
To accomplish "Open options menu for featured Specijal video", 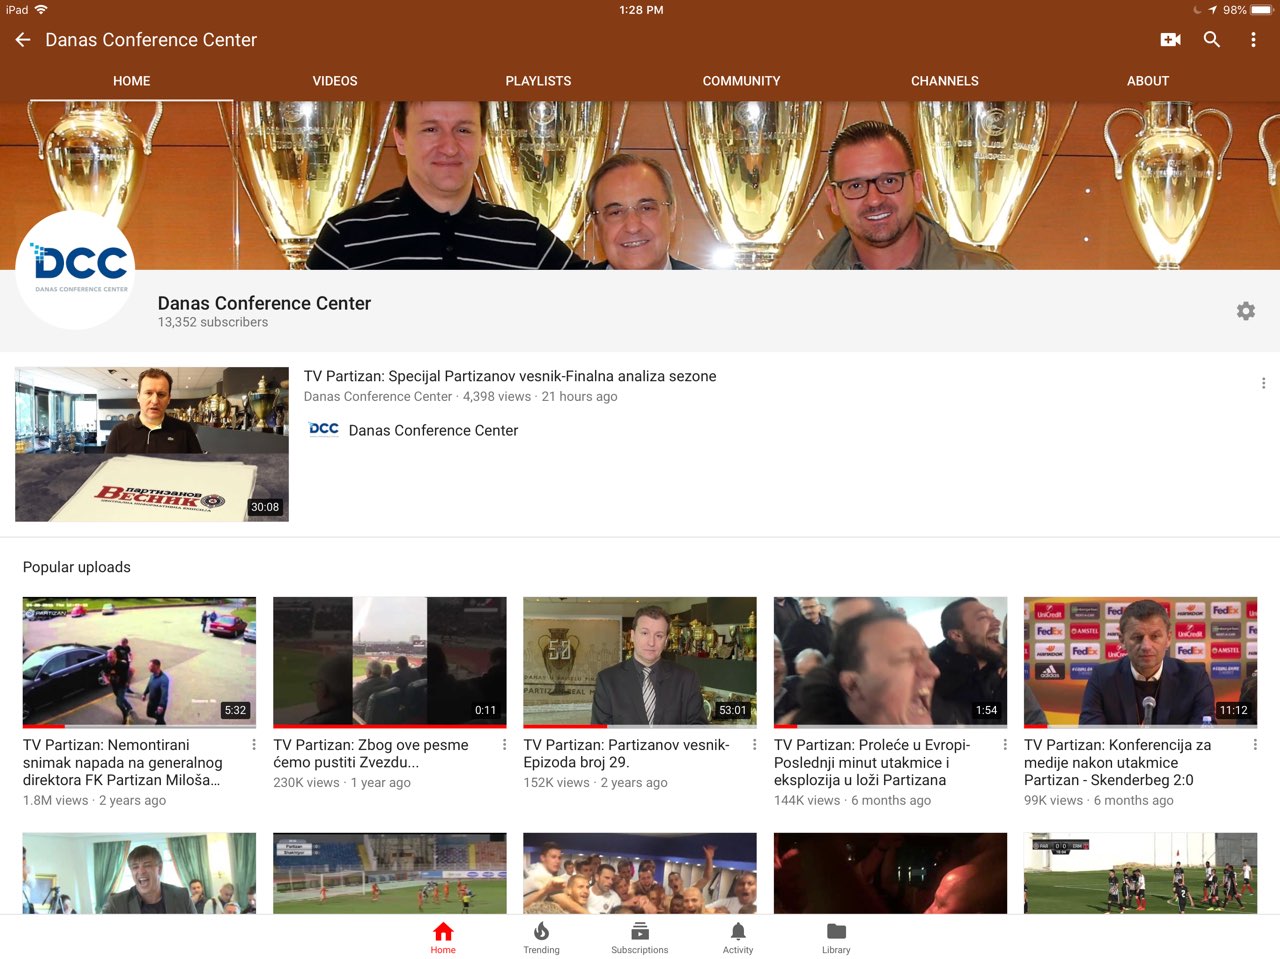I will pyautogui.click(x=1263, y=383).
